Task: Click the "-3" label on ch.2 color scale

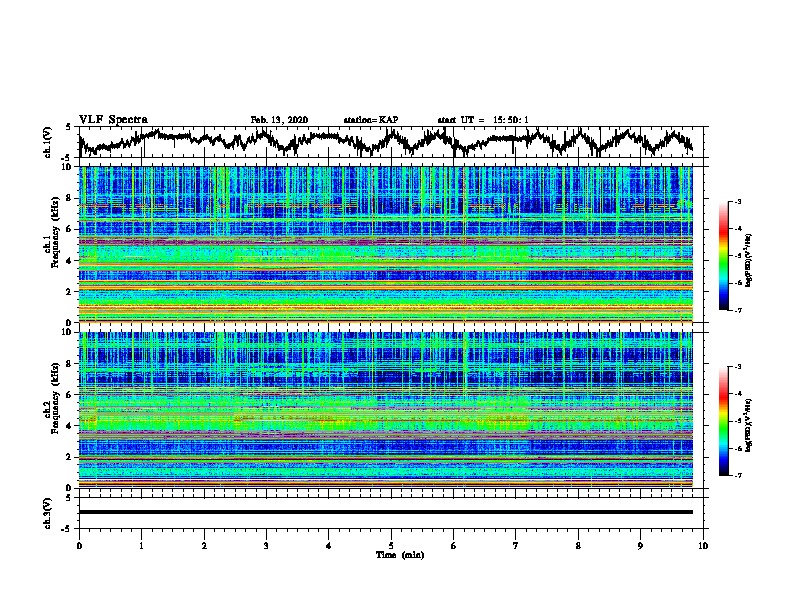Action: click(x=737, y=367)
